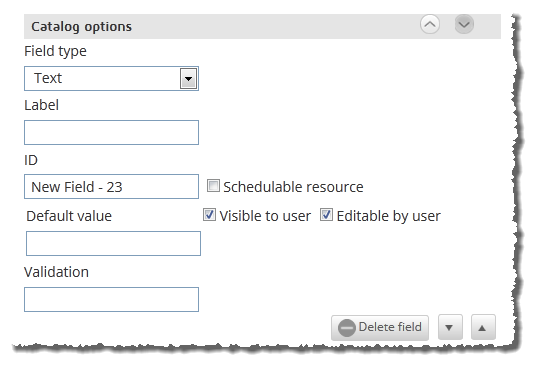The width and height of the screenshot is (533, 366).
Task: Click the Editable by user label text
Action: [389, 216]
